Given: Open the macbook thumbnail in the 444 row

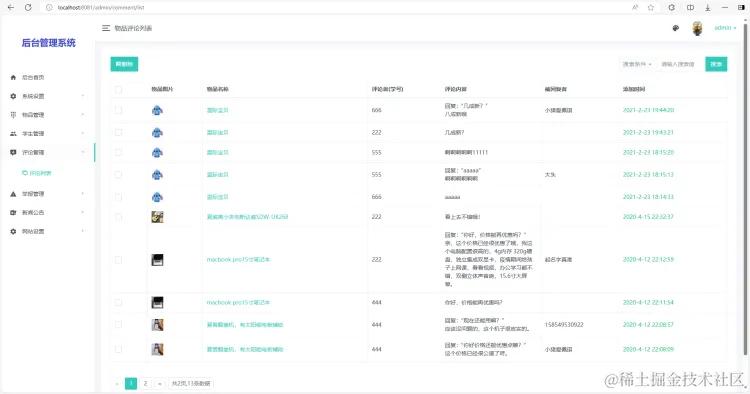Looking at the screenshot, I should (x=157, y=302).
